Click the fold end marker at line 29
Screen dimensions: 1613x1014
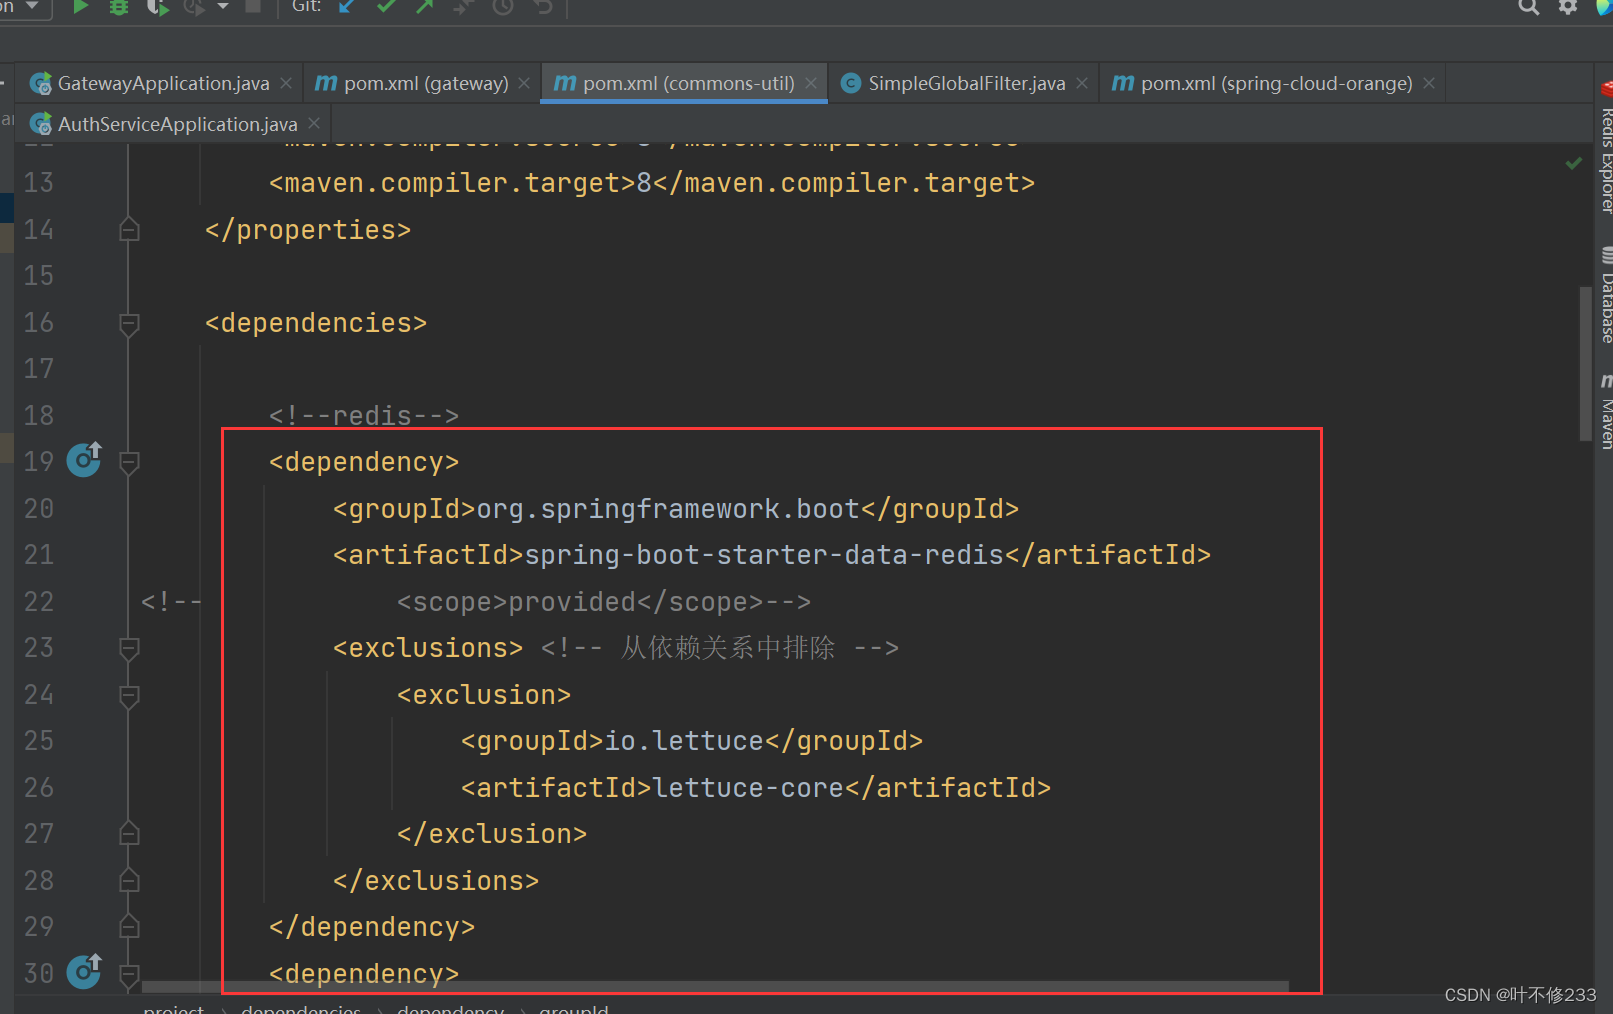click(129, 927)
